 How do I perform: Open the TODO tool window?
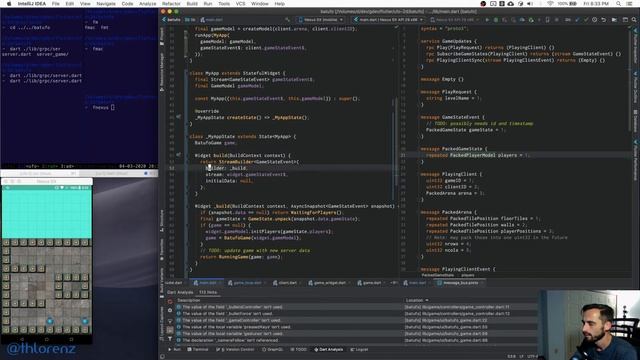(298, 349)
